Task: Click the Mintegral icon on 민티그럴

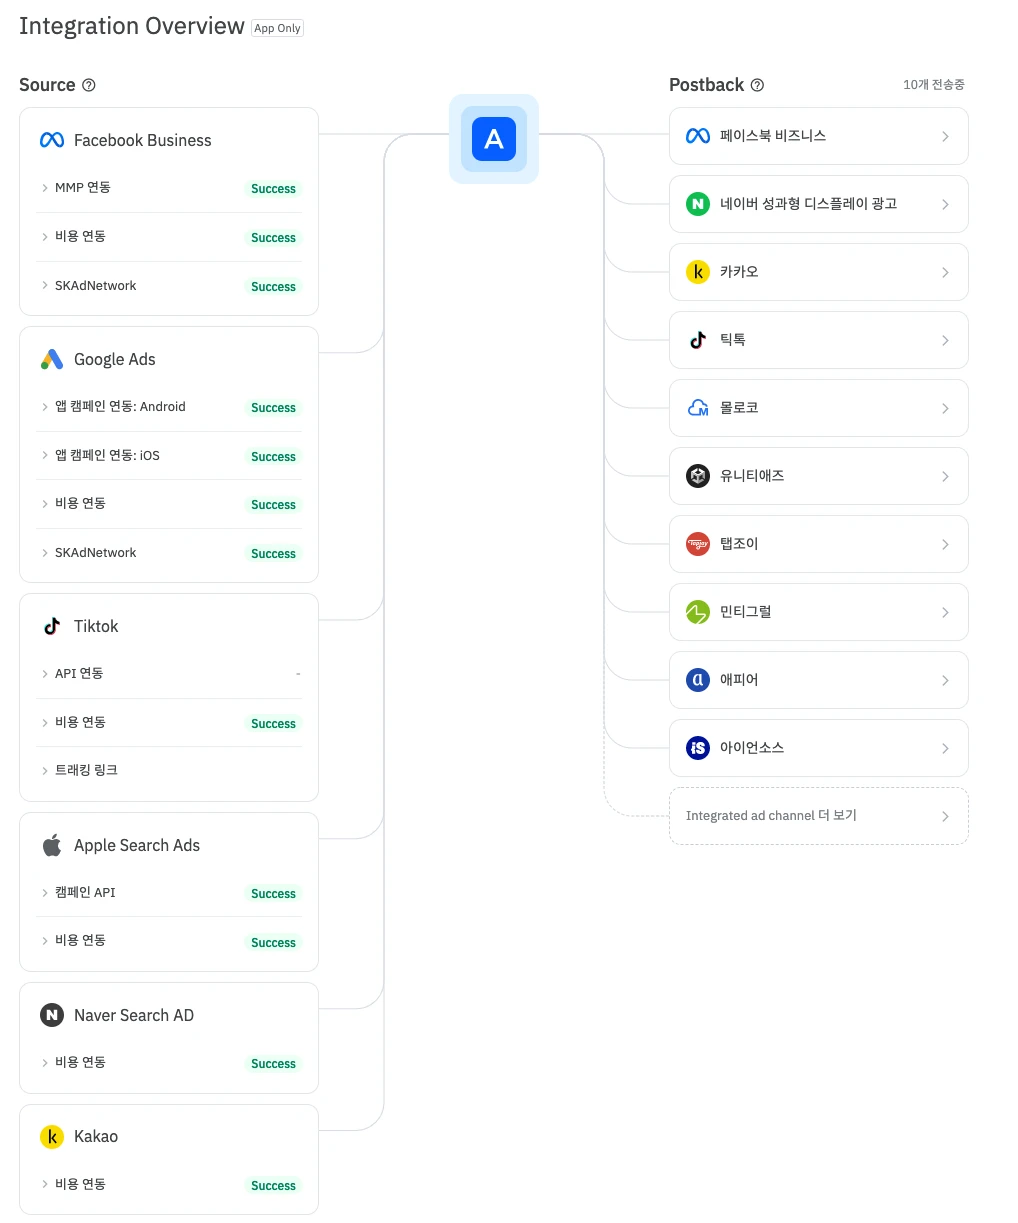Action: point(698,612)
